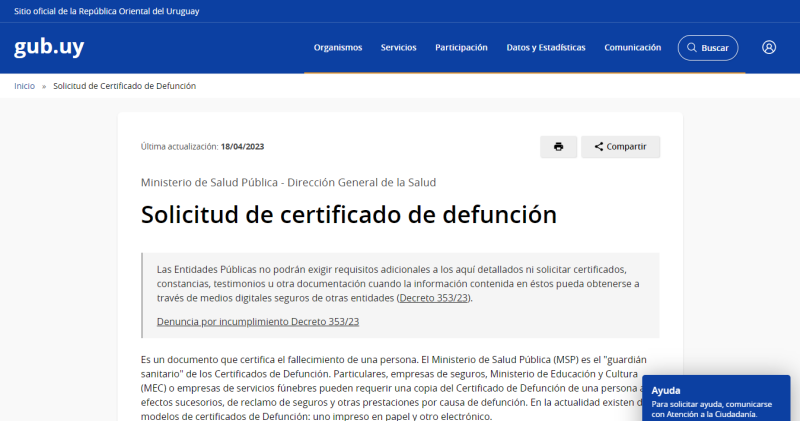Click the Sitio oficial top banner text
The image size is (800, 421).
pos(105,10)
